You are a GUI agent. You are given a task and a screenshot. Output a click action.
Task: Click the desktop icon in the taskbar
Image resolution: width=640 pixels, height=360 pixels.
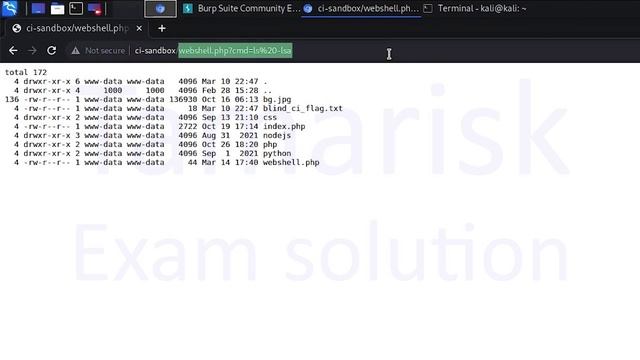[x=38, y=9]
